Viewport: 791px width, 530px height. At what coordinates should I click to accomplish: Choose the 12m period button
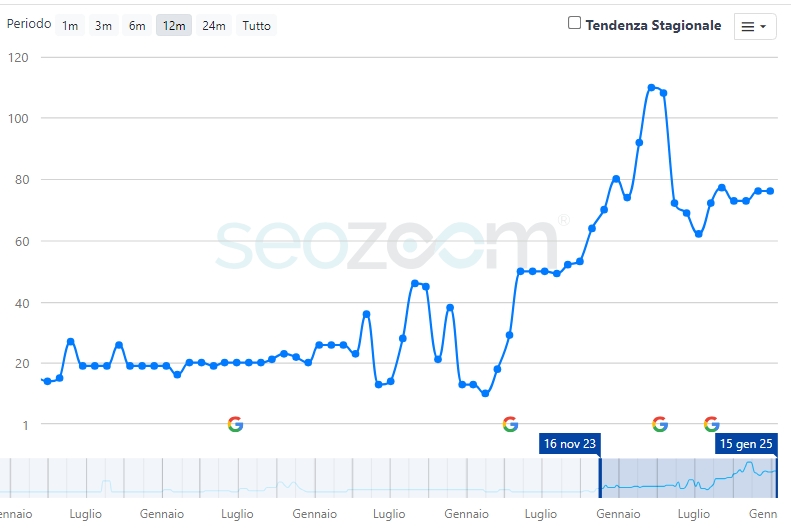point(174,26)
